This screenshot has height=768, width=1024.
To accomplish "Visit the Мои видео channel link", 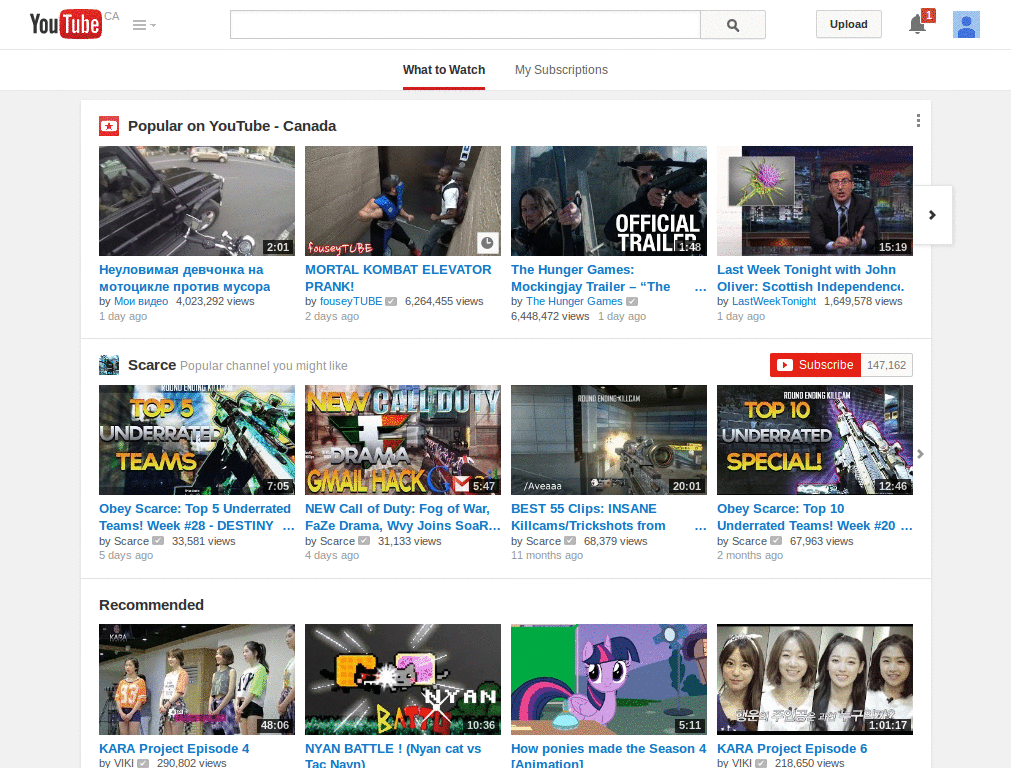I will (x=141, y=302).
